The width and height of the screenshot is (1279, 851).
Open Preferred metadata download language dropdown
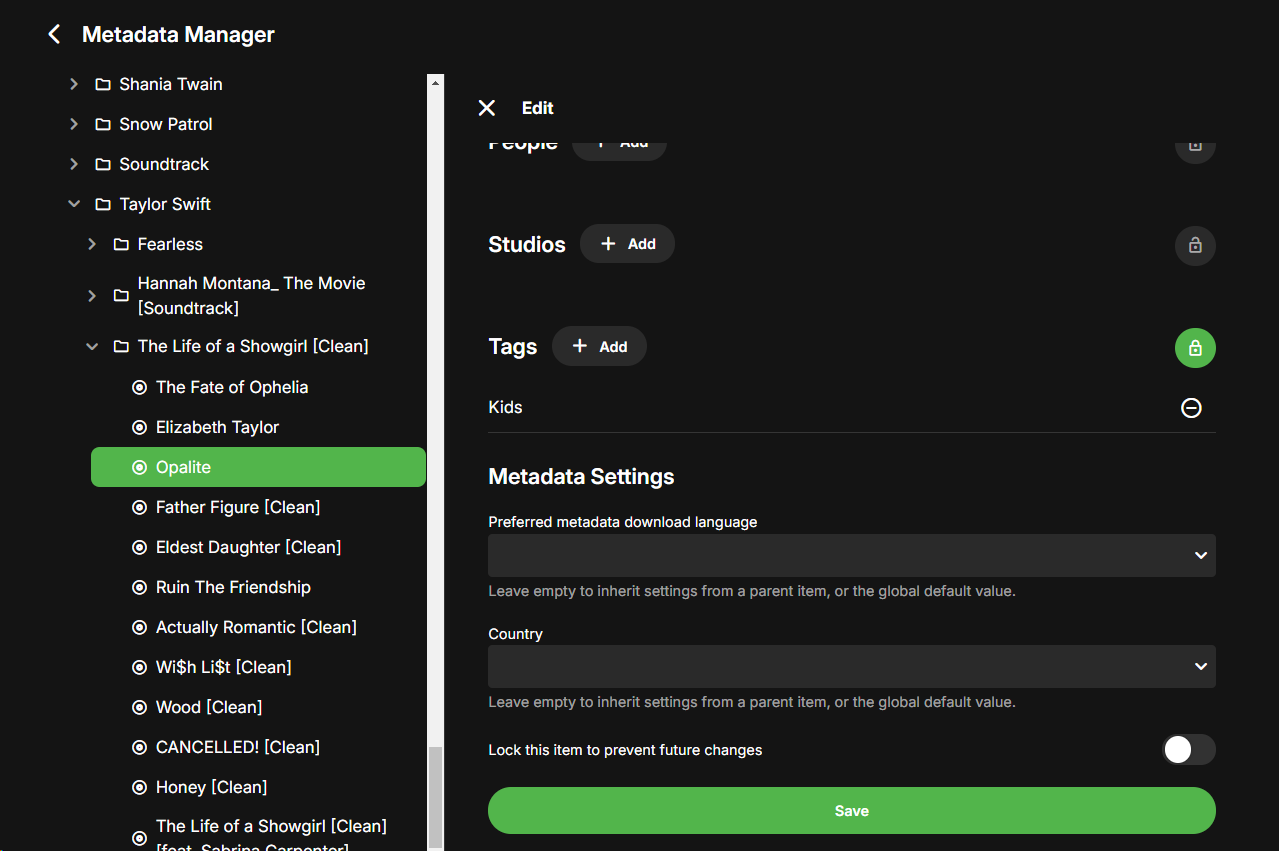(x=851, y=555)
